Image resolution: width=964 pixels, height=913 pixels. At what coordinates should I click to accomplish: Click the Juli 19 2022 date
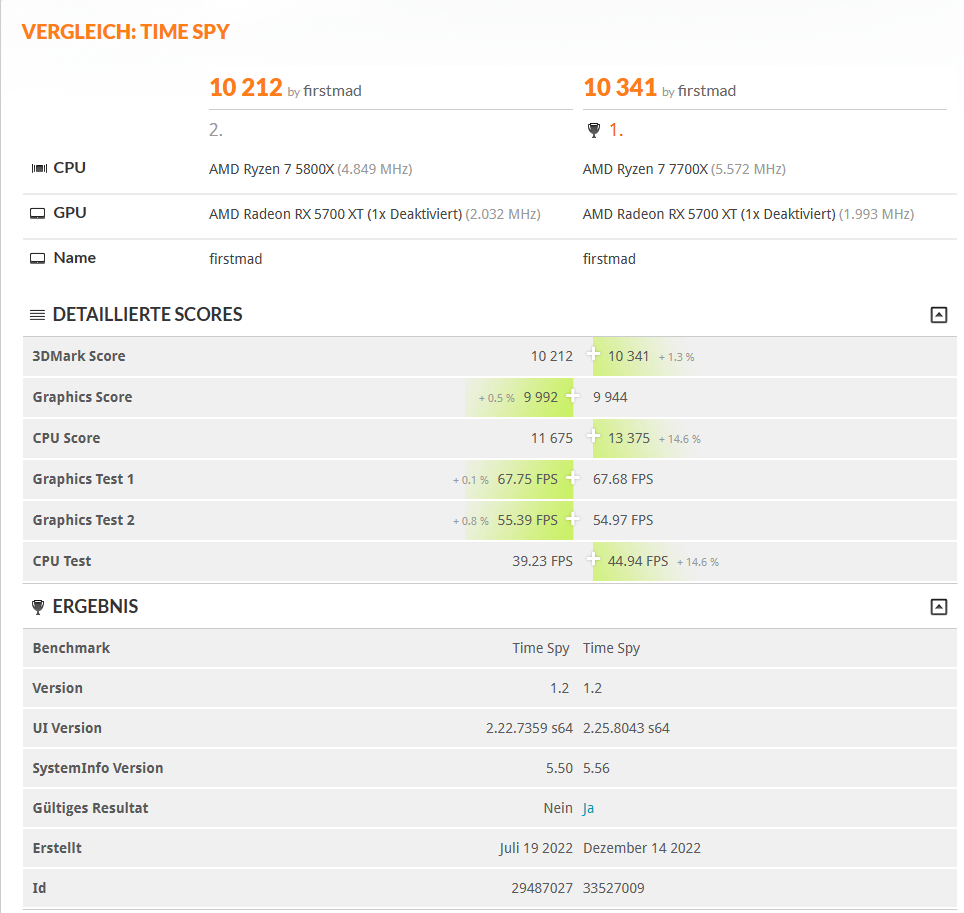pos(535,848)
